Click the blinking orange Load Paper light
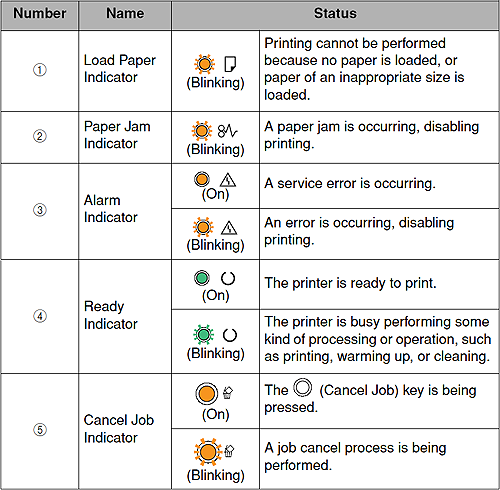Screen dimensions: 500x490 (204, 64)
